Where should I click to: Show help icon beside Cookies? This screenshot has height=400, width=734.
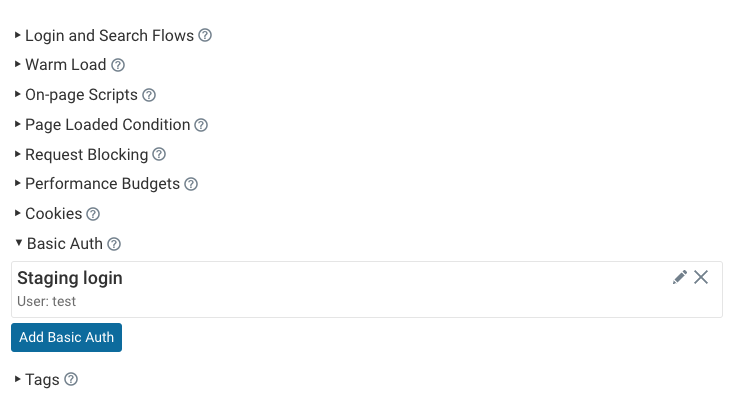(x=93, y=214)
